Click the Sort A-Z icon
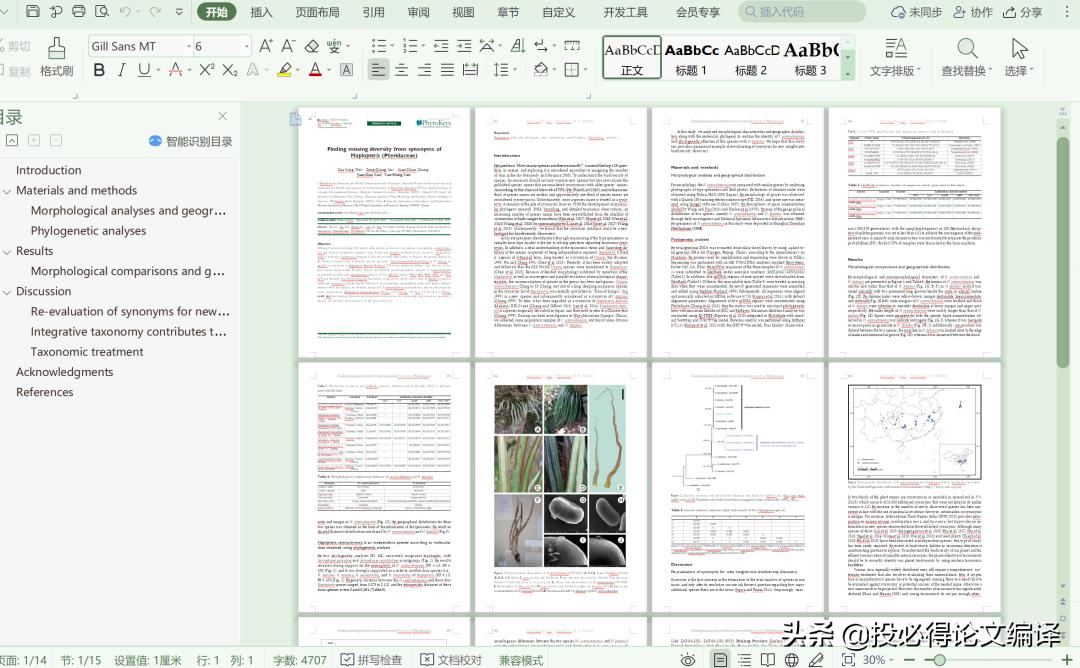This screenshot has height=668, width=1080. point(518,46)
